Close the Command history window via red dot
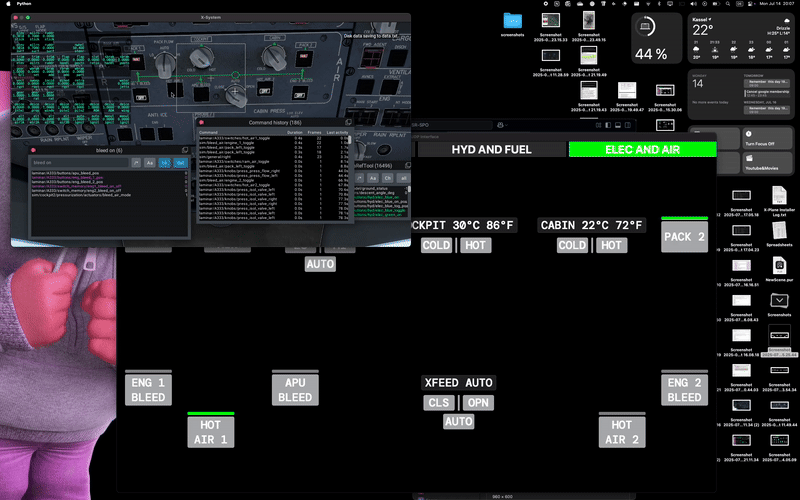Screen dimensions: 800x500 202,122
